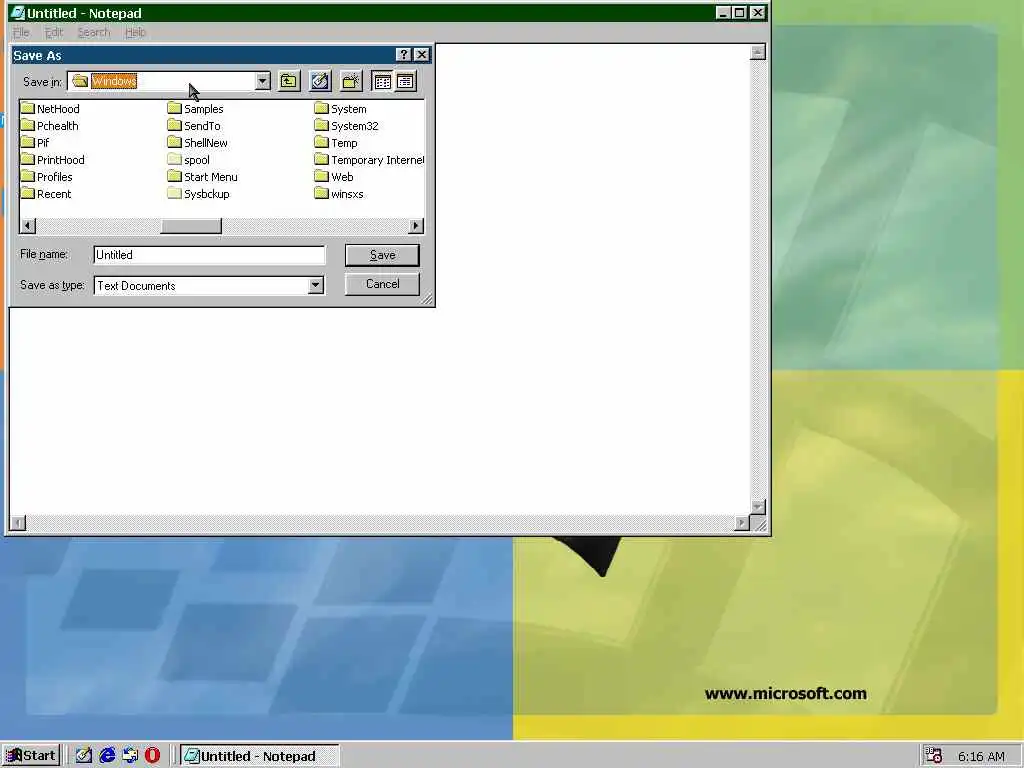The image size is (1024, 768).
Task: Select the winsxs folder
Action: (x=340, y=193)
